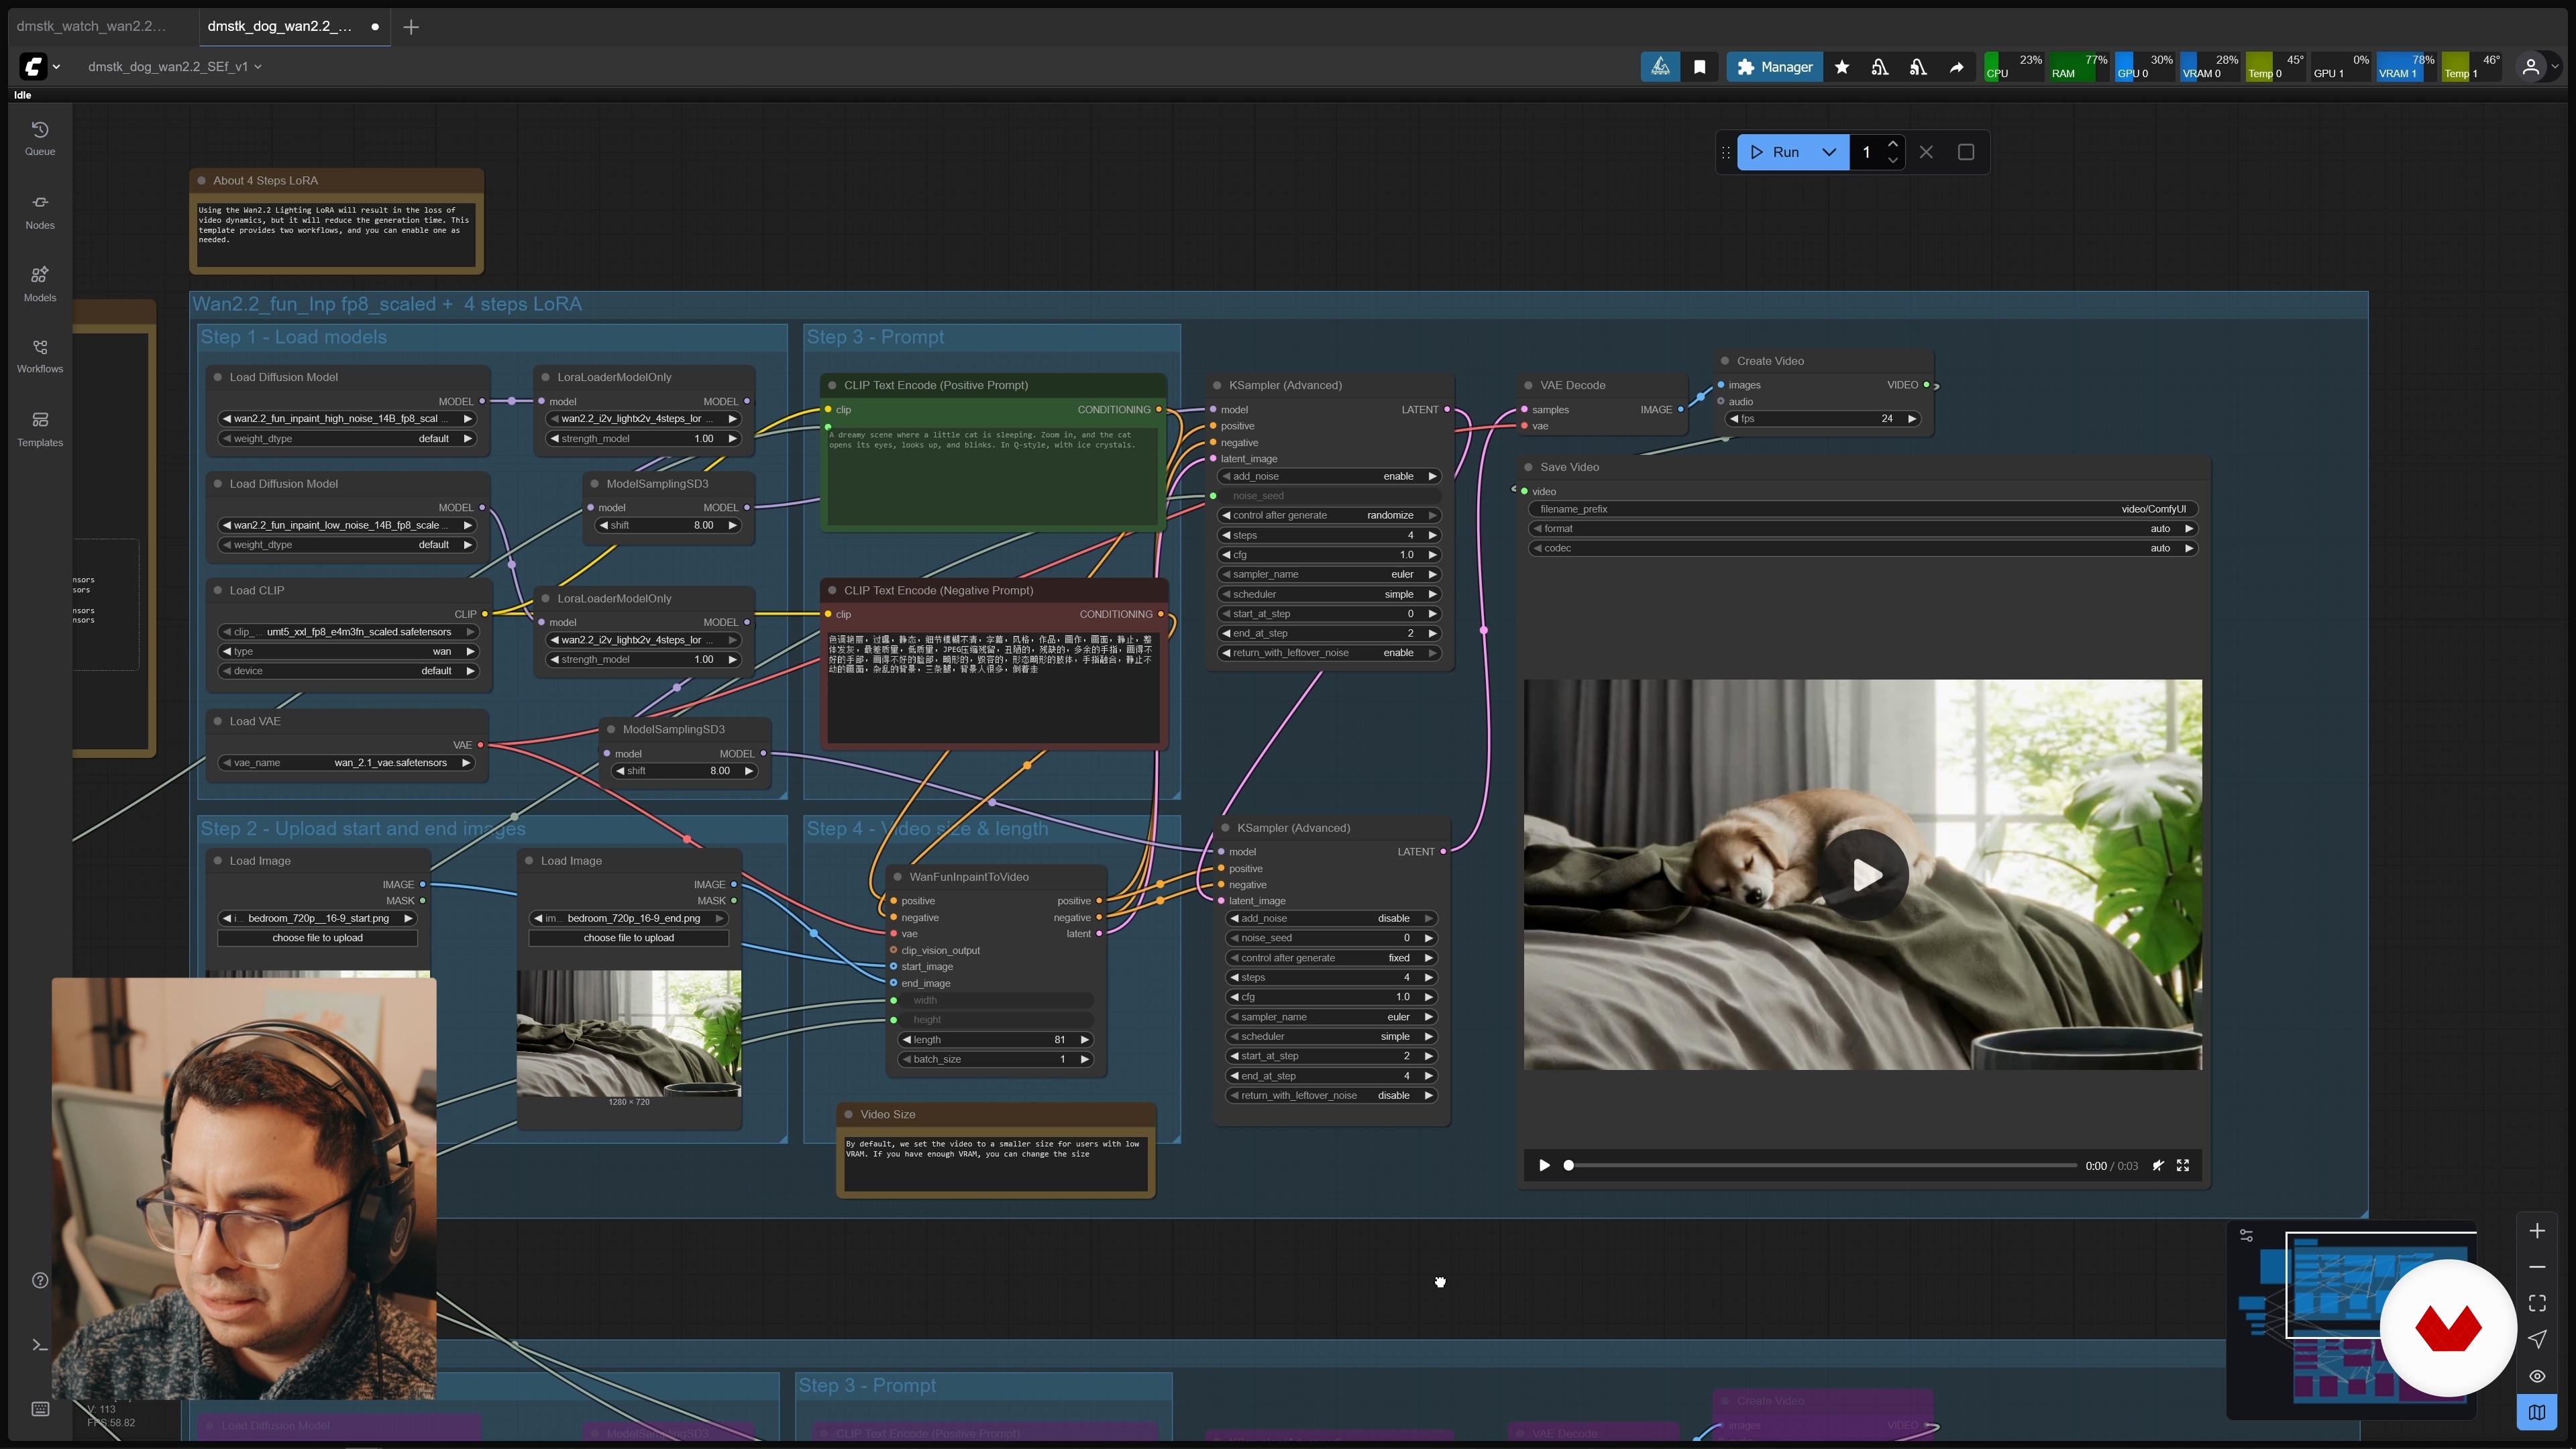Open the user profile avatar icon
2576x1449 pixels.
(2531, 67)
